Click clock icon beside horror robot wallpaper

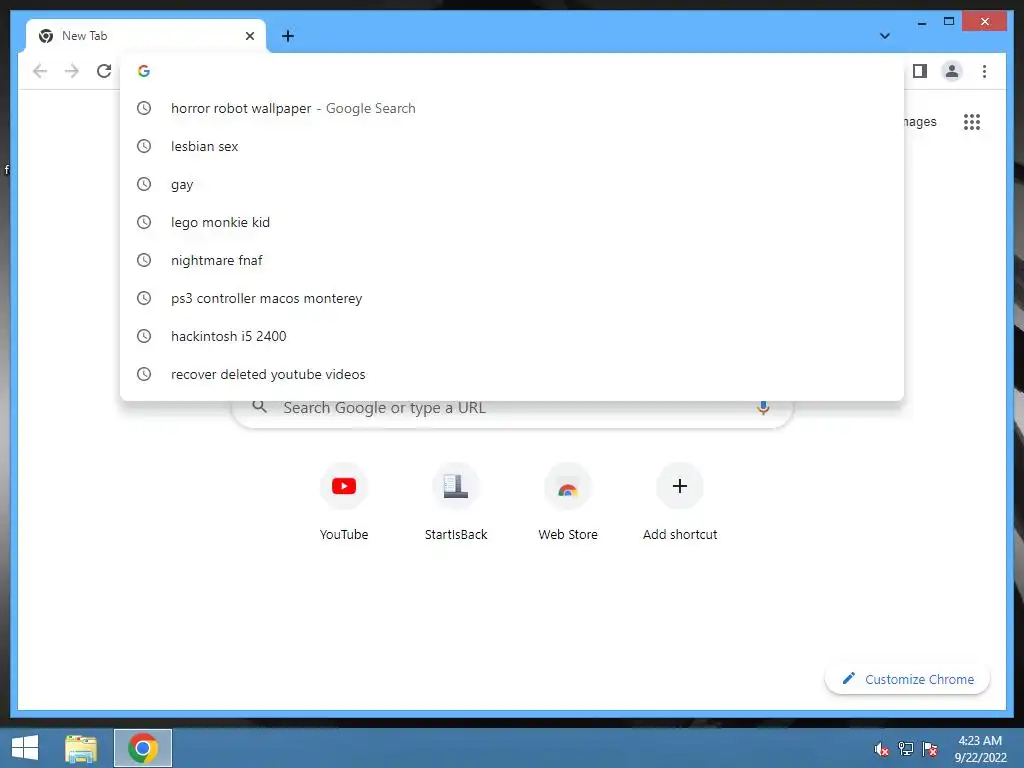144,108
